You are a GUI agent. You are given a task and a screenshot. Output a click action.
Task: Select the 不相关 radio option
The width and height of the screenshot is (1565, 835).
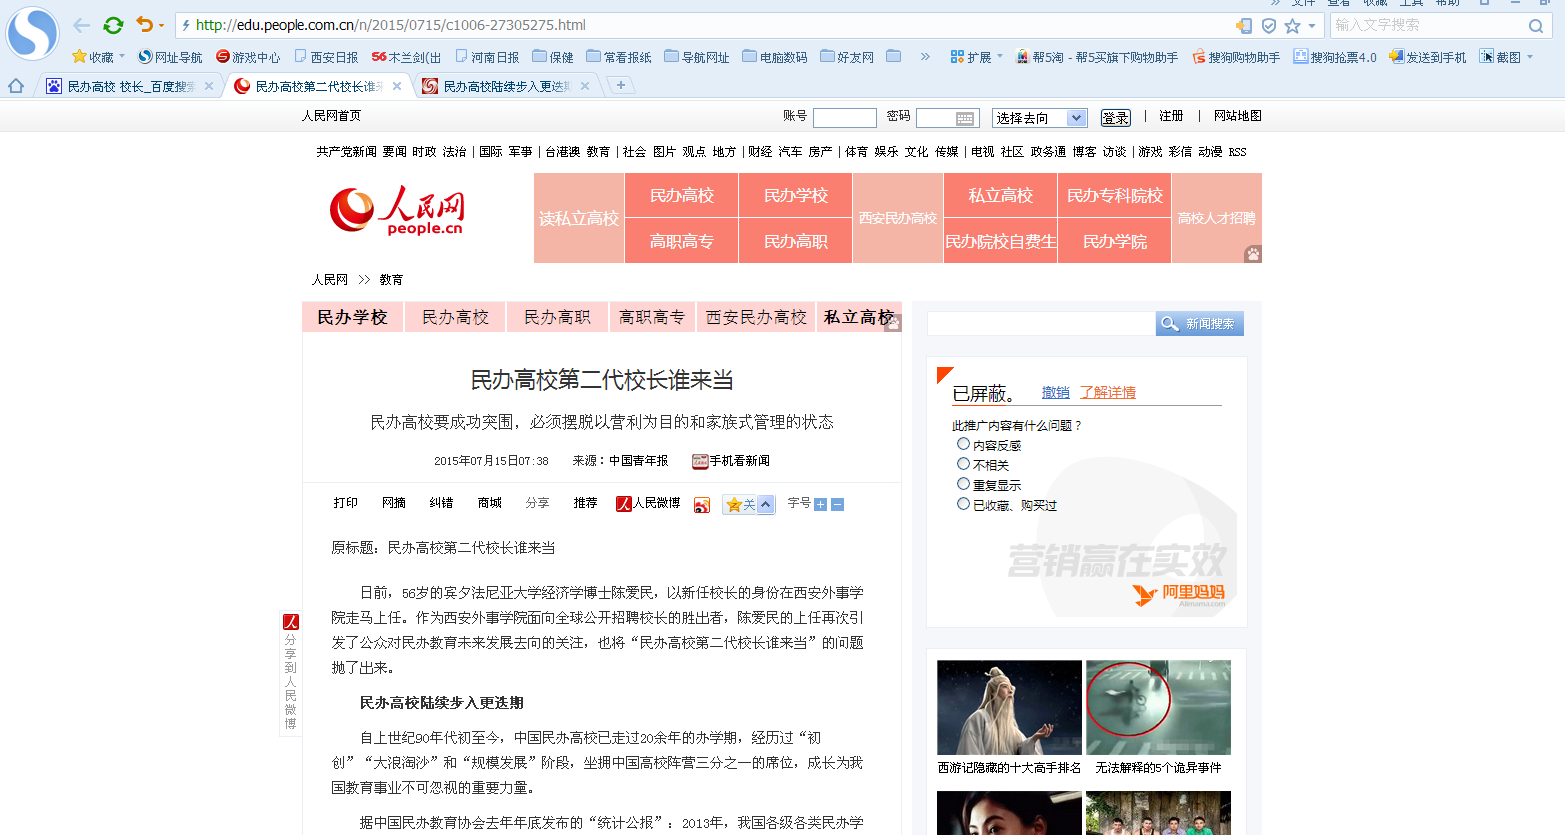pos(963,464)
